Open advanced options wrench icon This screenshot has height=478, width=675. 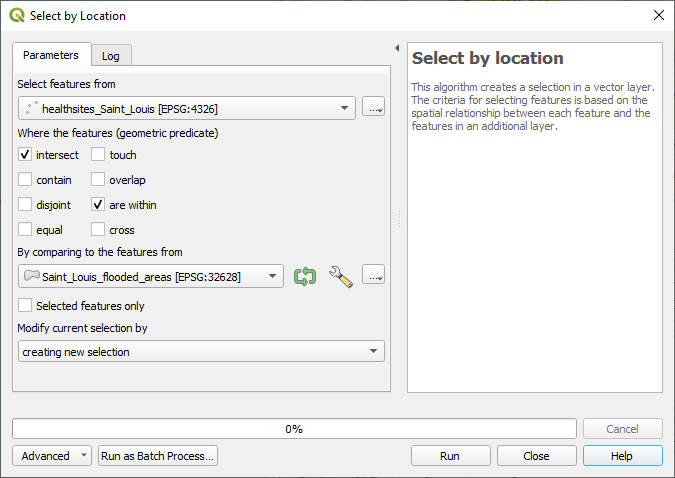coord(341,277)
